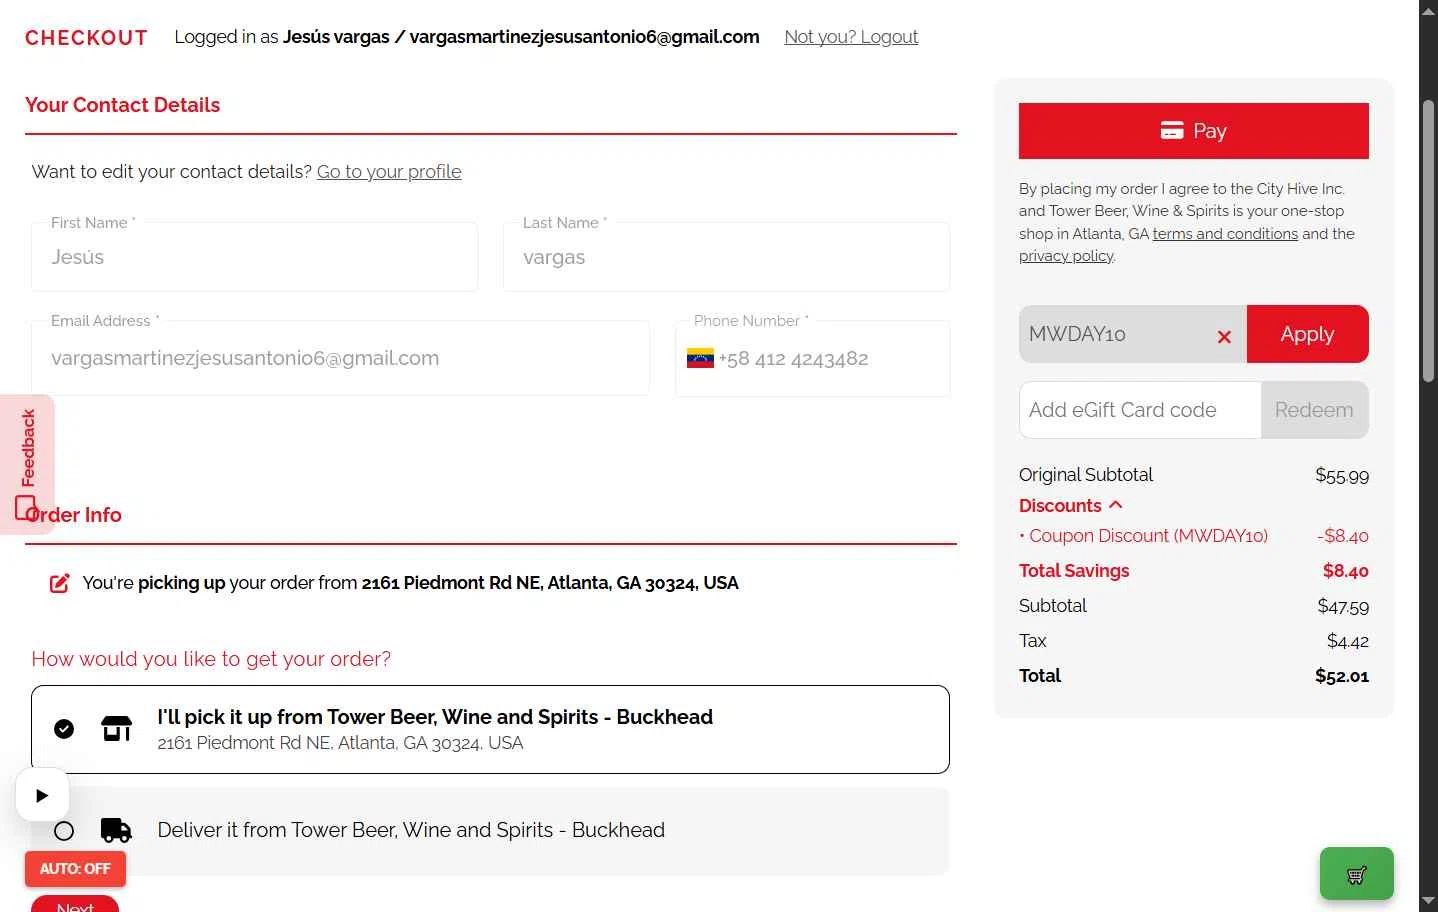
Task: Click the Subtotal value $47.59
Action: (x=1343, y=606)
